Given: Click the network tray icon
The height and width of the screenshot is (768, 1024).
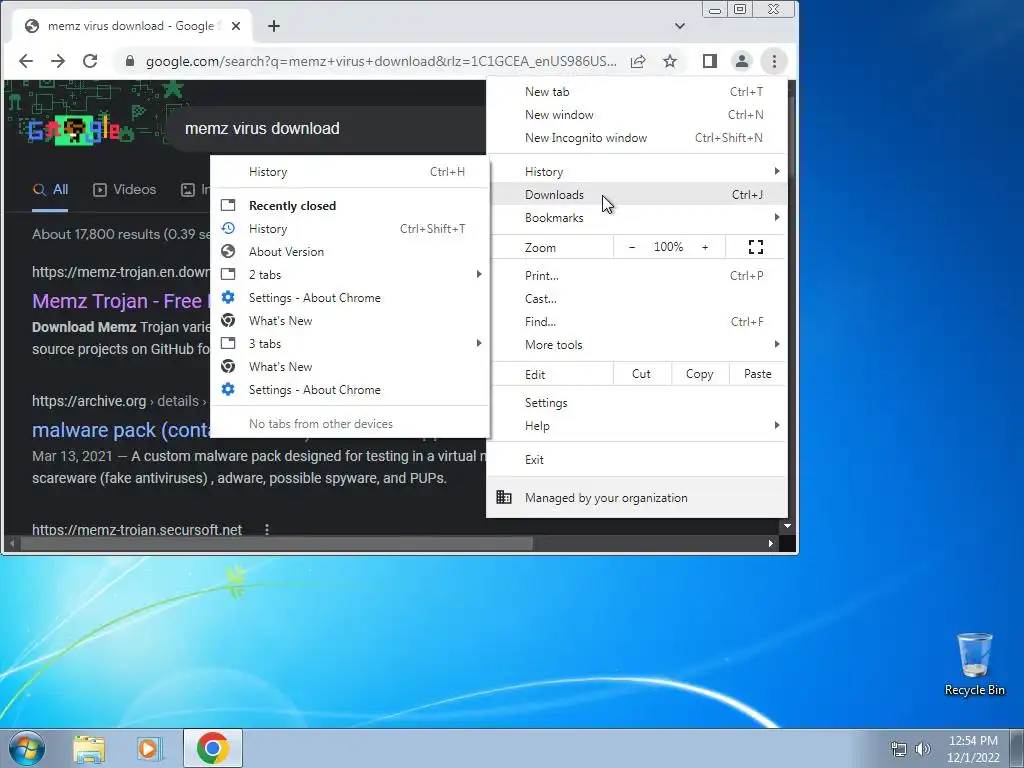Looking at the screenshot, I should (x=899, y=749).
